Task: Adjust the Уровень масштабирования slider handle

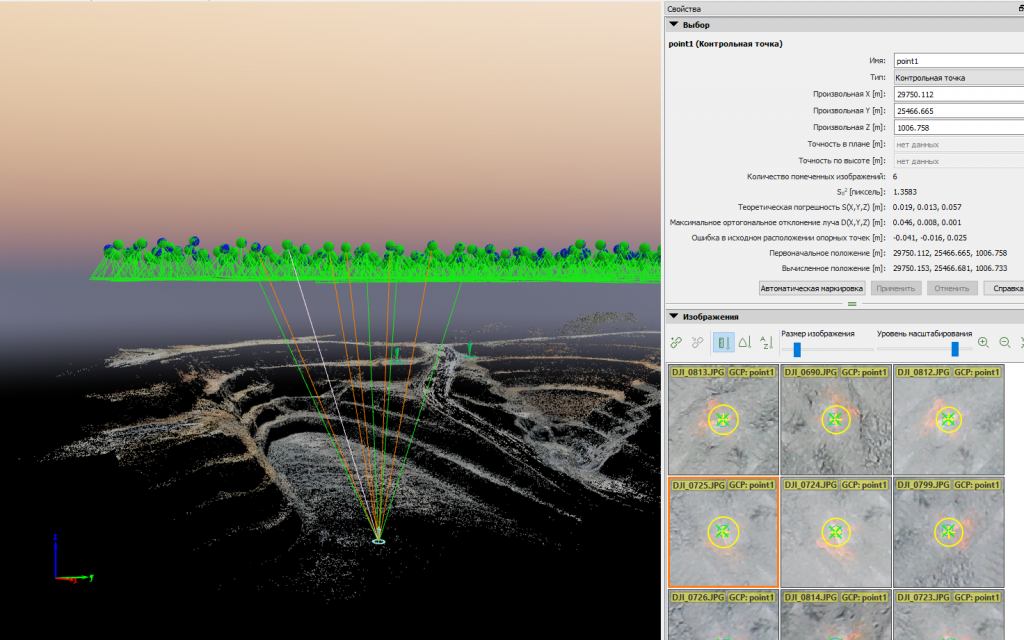Action: tap(955, 349)
